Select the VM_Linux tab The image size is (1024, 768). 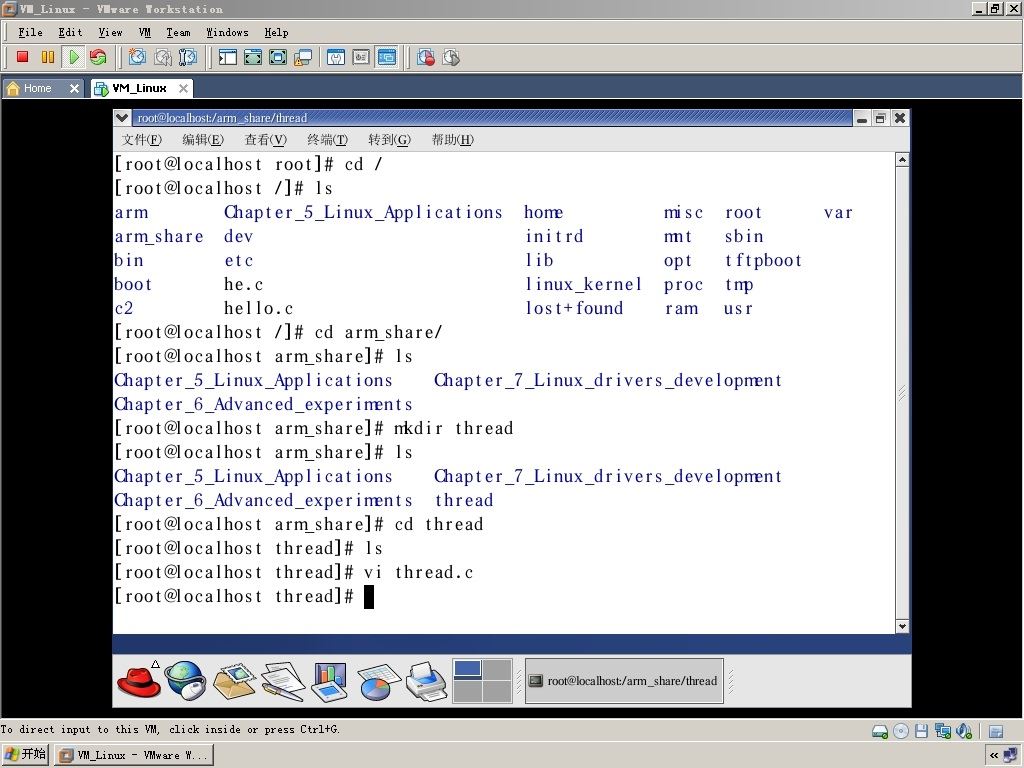(x=139, y=88)
